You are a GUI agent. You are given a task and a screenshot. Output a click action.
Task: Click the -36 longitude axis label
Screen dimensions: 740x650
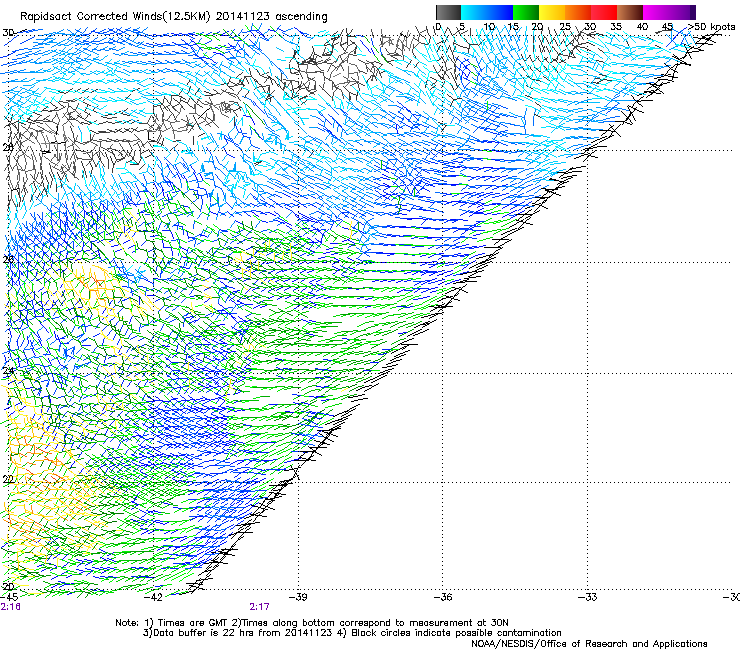443,597
